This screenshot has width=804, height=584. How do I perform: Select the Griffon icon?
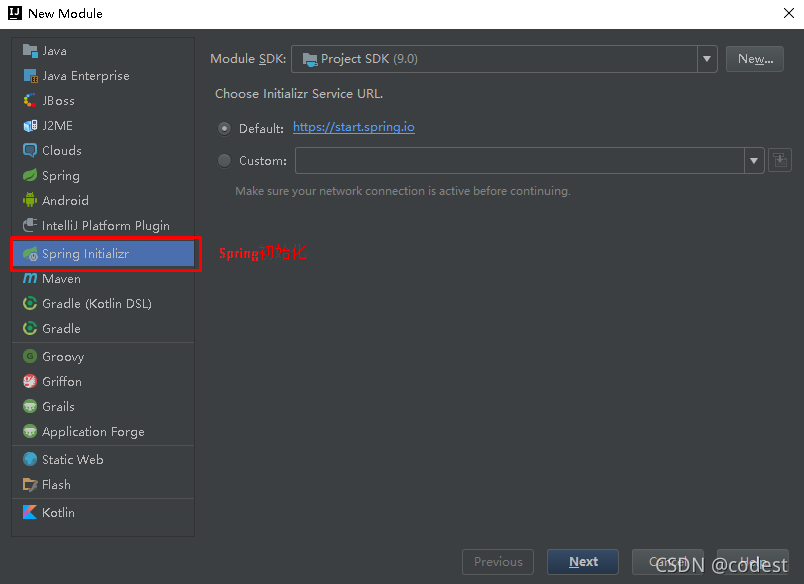30,381
